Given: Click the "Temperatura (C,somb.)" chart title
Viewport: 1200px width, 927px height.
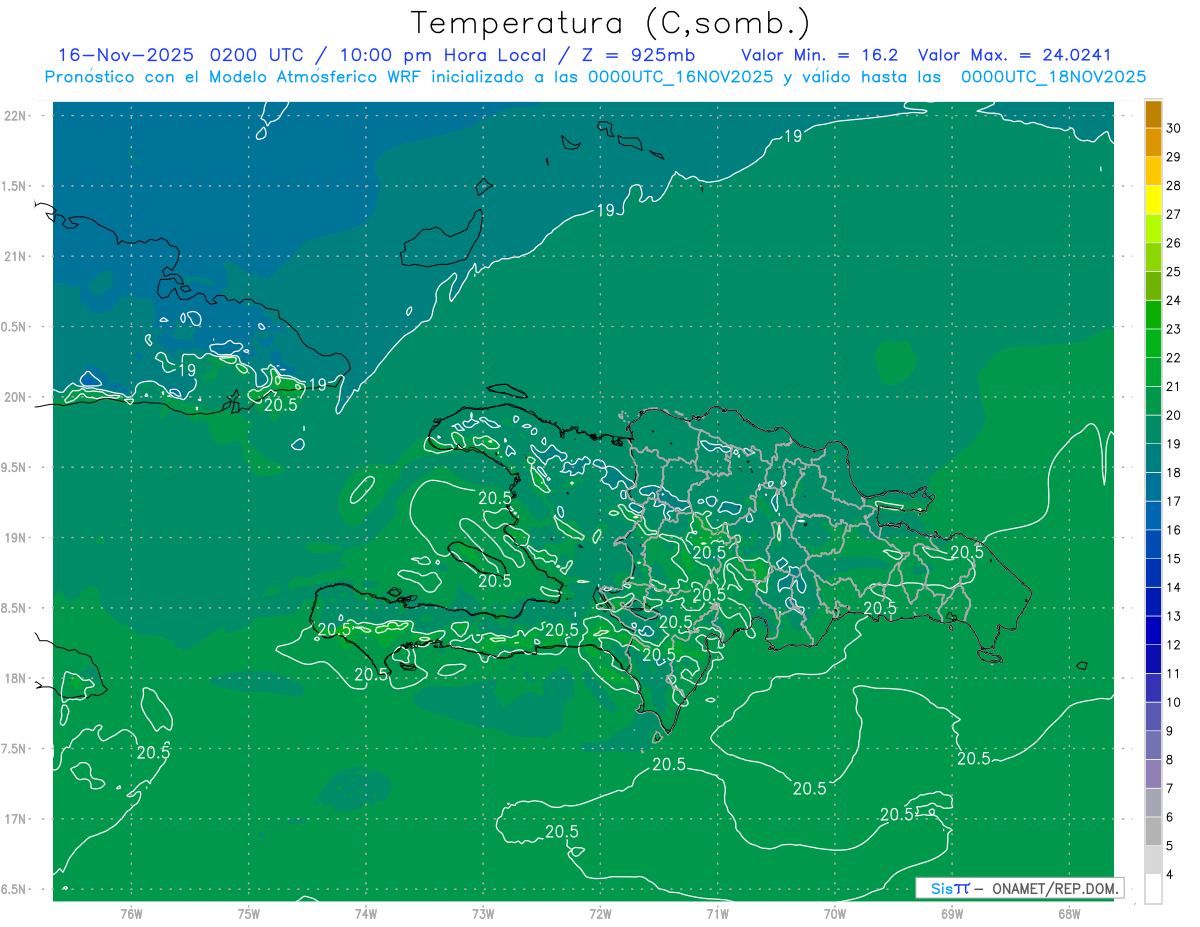Looking at the screenshot, I should coord(610,23).
